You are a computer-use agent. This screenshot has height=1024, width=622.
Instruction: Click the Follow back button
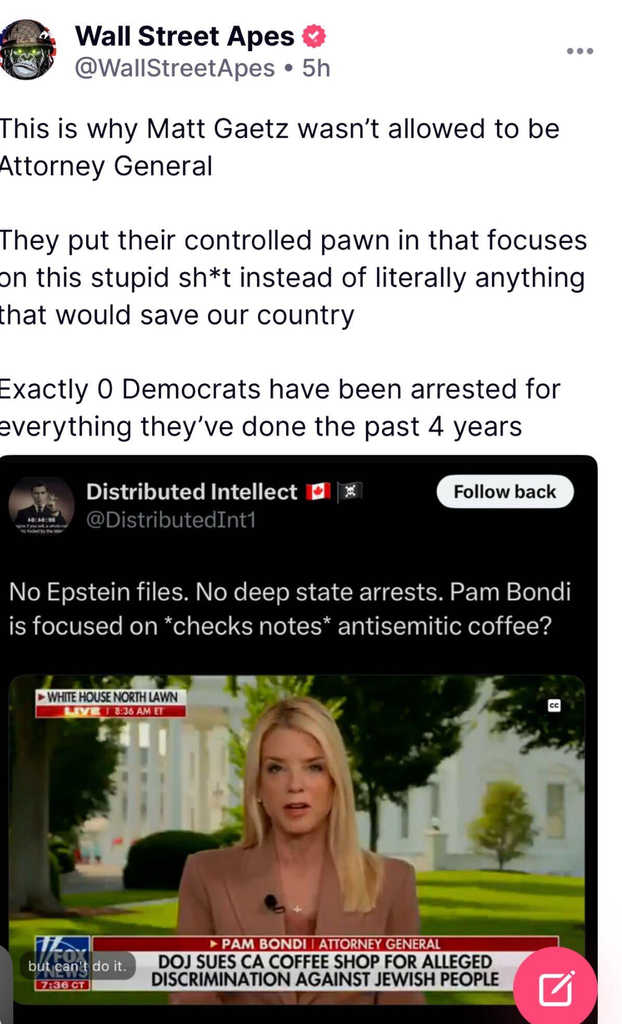[x=504, y=492]
